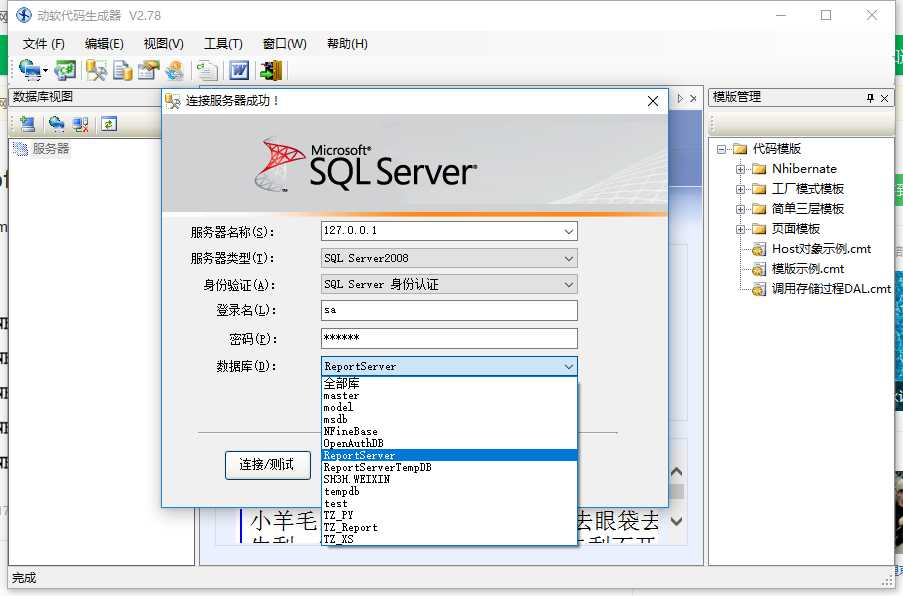Click the document-with-database toolbar icon
The height and width of the screenshot is (596, 903).
(122, 70)
